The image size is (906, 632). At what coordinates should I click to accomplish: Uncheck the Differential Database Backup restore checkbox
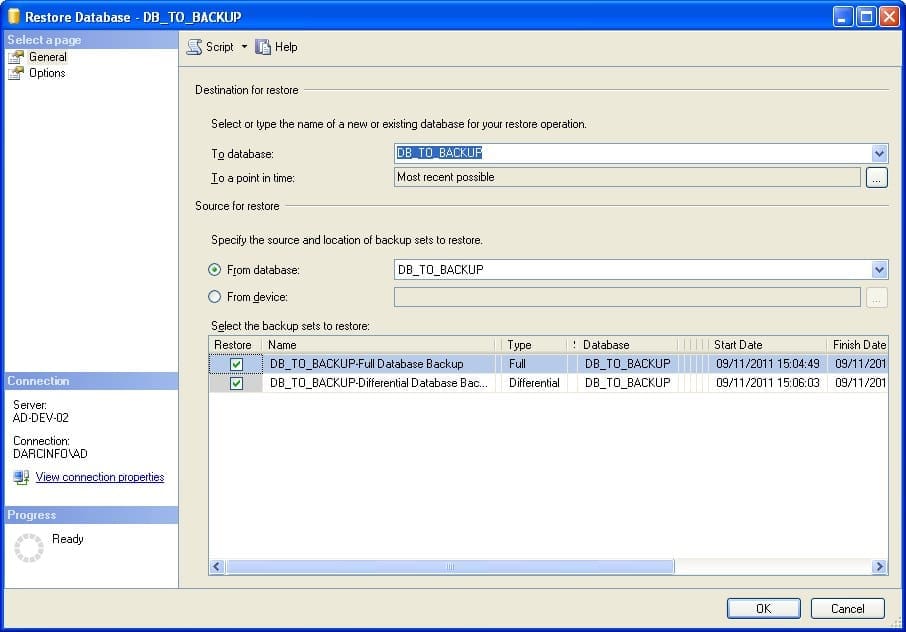[236, 383]
